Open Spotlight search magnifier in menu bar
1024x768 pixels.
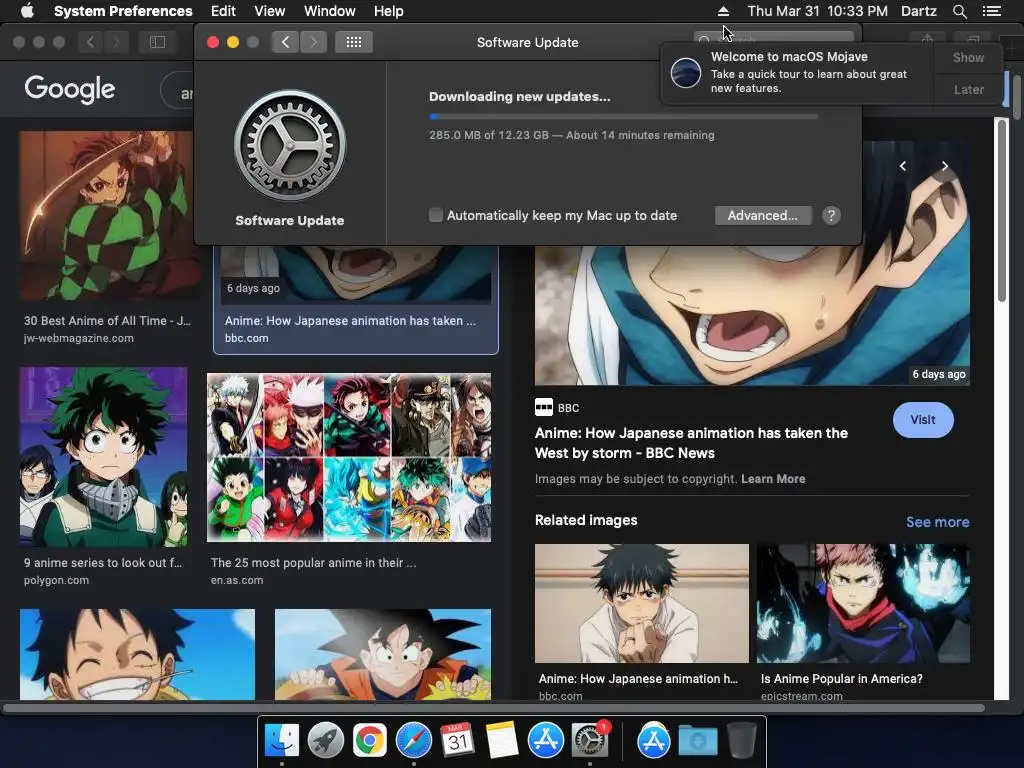pos(959,11)
